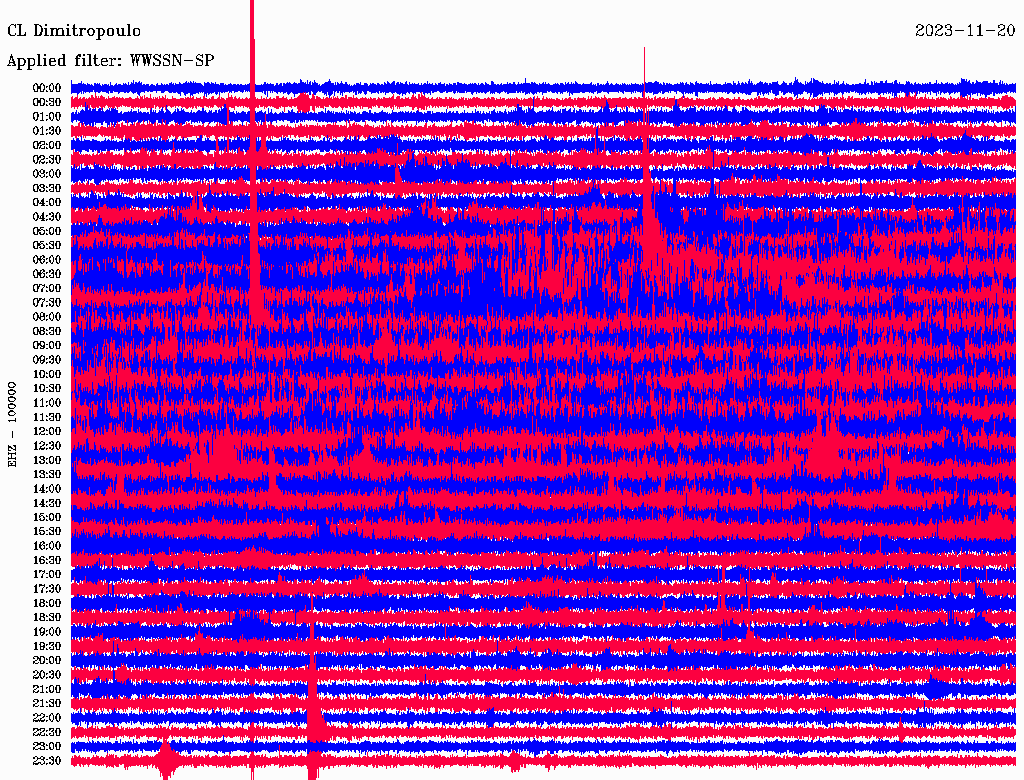
Task: Click the 00:00 time label
Action: [47, 88]
